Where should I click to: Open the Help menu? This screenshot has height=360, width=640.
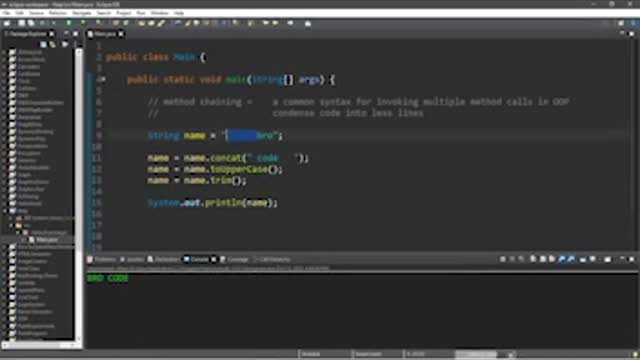(179, 13)
